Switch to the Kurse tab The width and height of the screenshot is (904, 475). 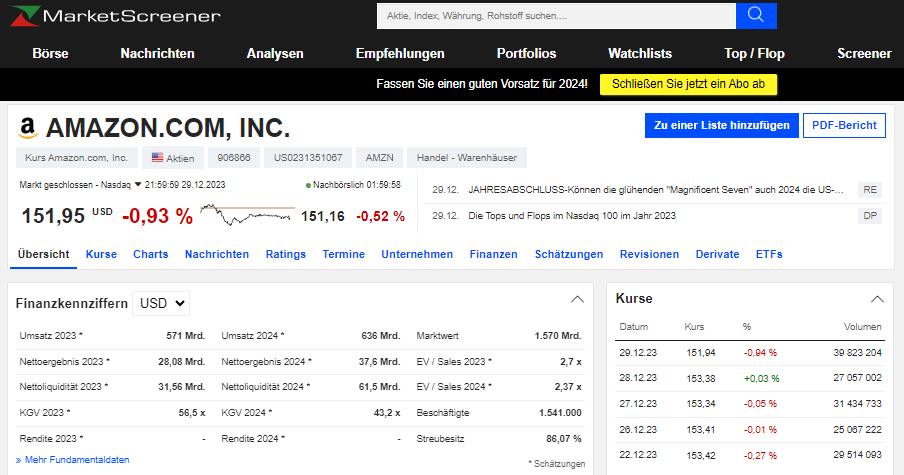(101, 254)
